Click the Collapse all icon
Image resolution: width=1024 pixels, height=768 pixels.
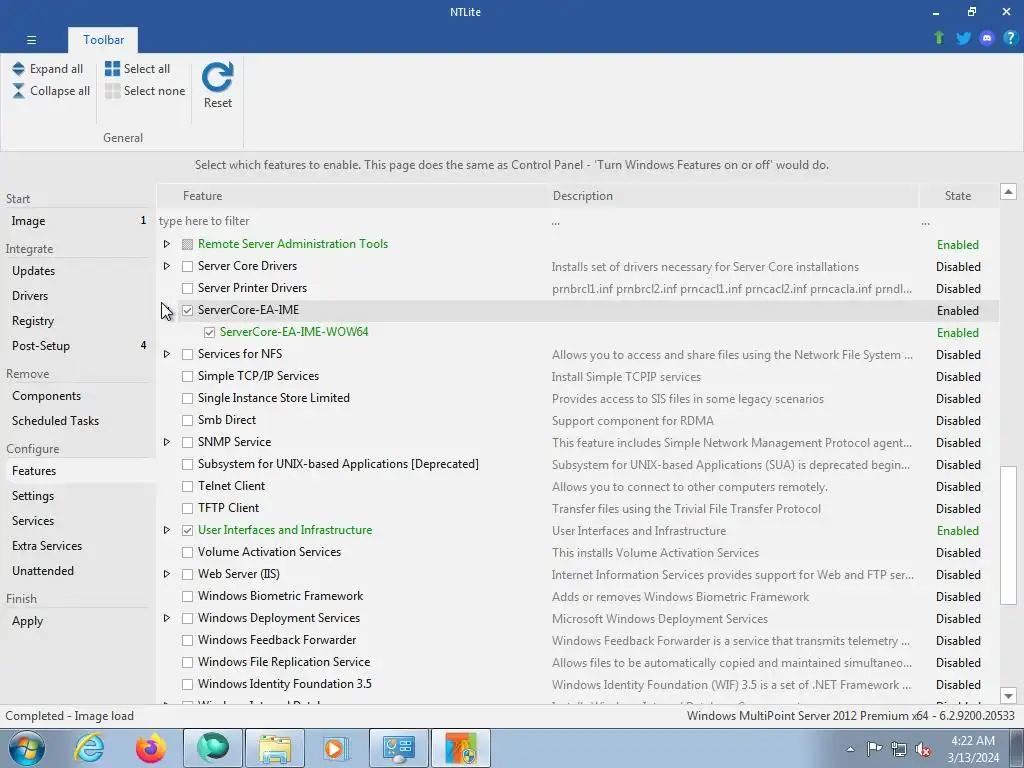pos(18,91)
